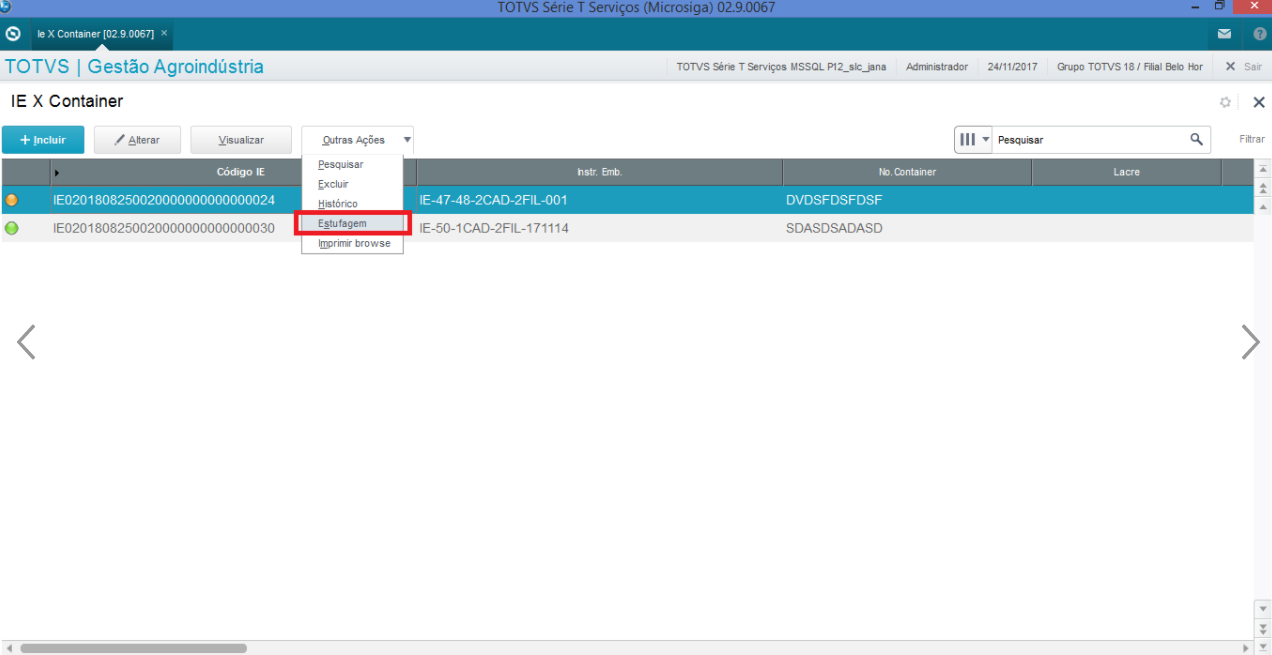The width and height of the screenshot is (1272, 655).
Task: Click the TOTVS home logo icon
Action: [13, 33]
